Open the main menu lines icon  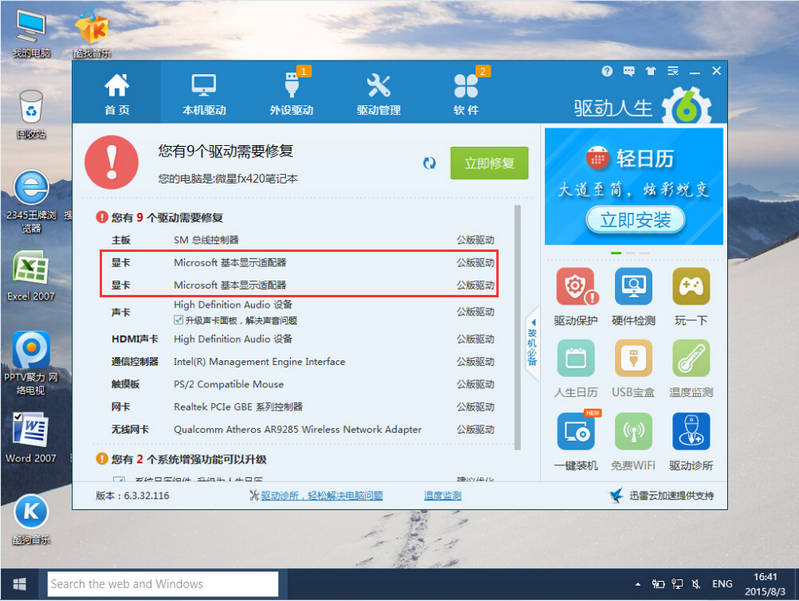[x=673, y=71]
